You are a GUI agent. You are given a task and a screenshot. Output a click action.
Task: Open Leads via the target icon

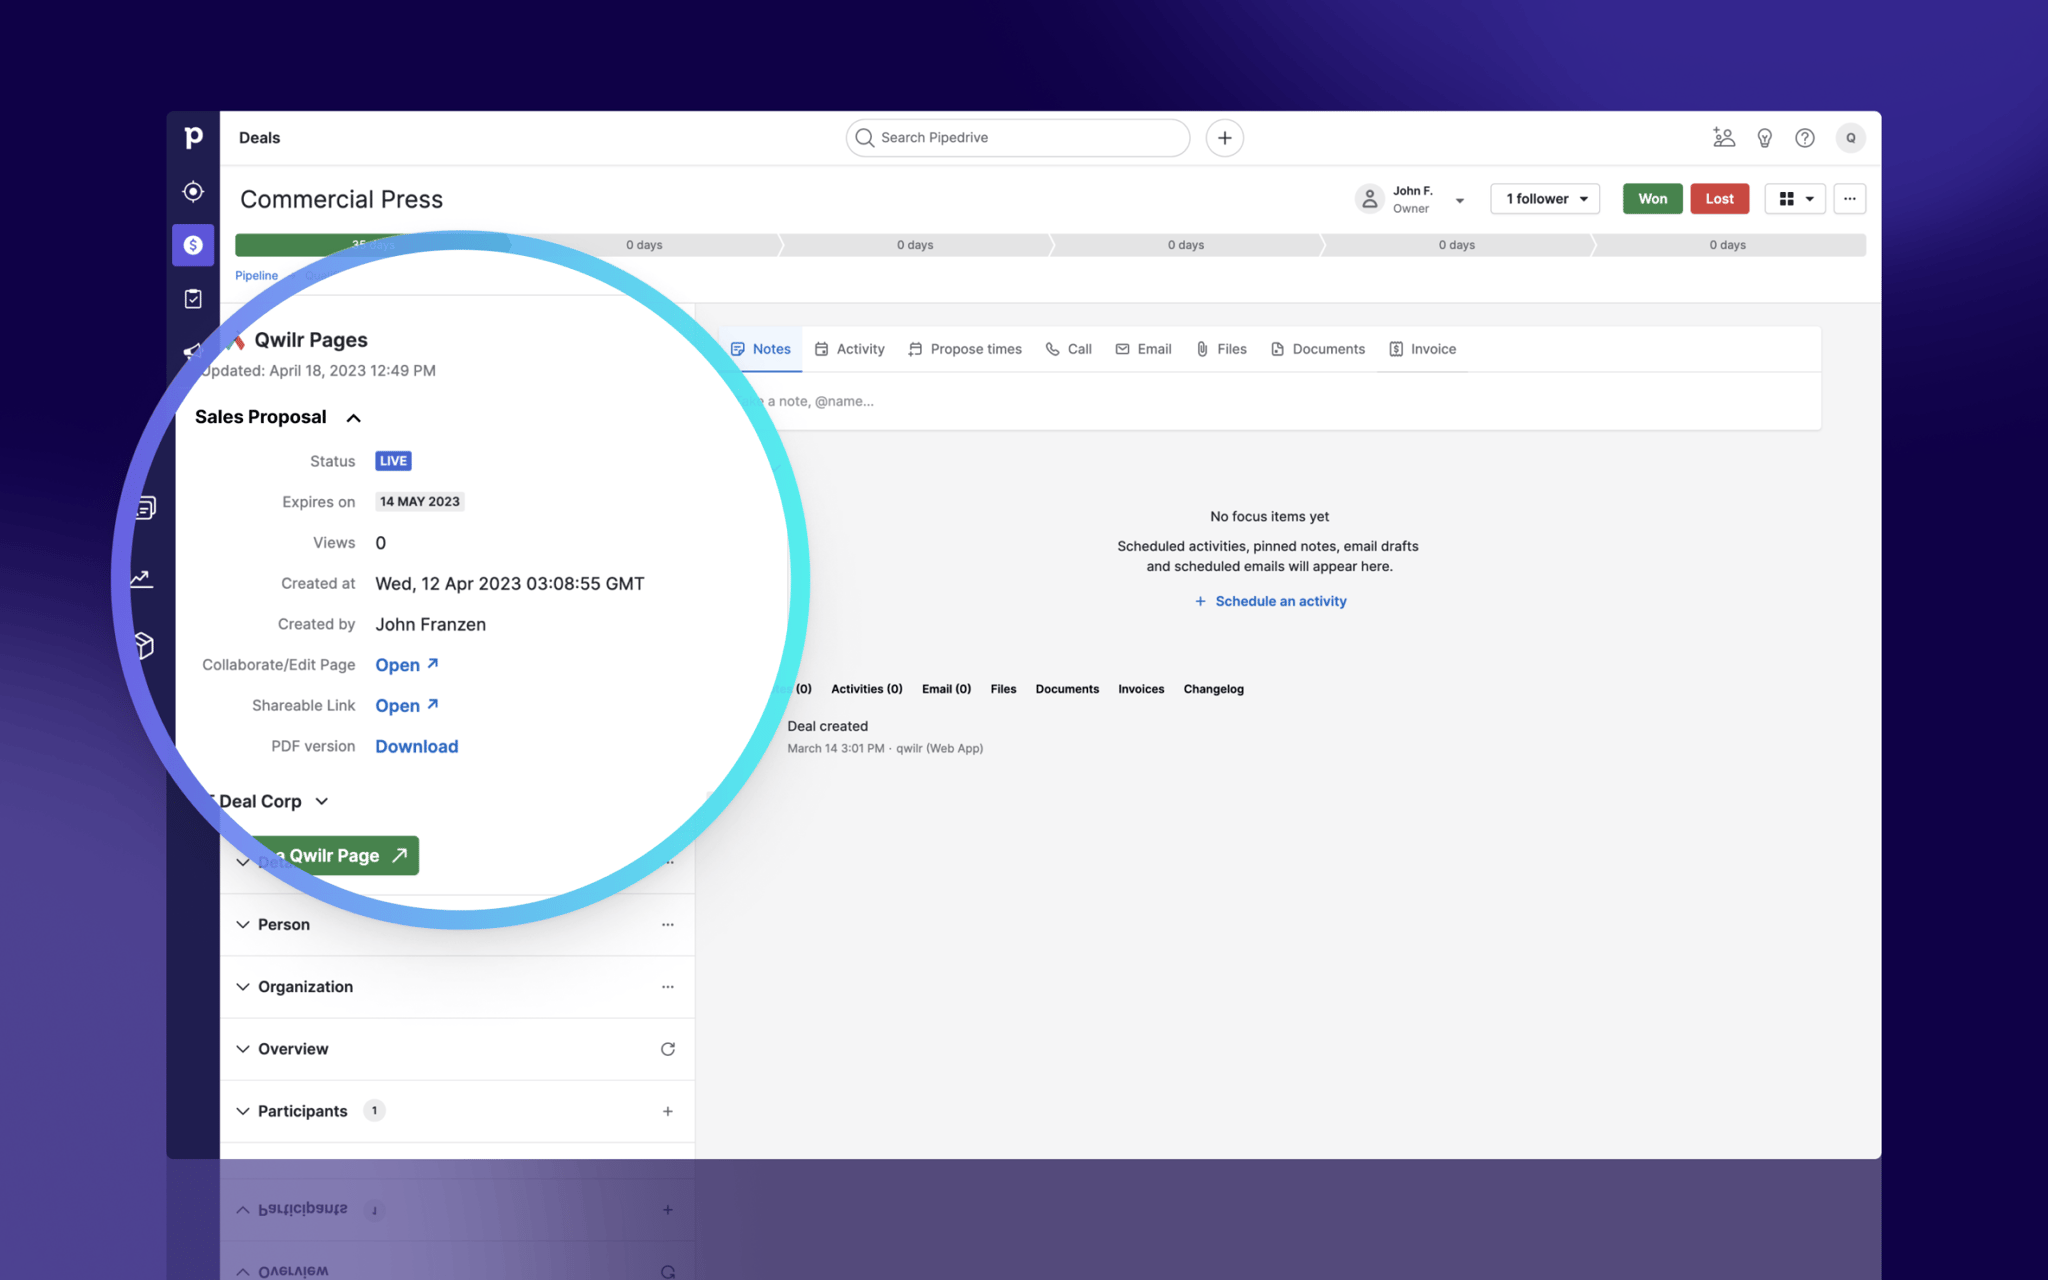[193, 191]
